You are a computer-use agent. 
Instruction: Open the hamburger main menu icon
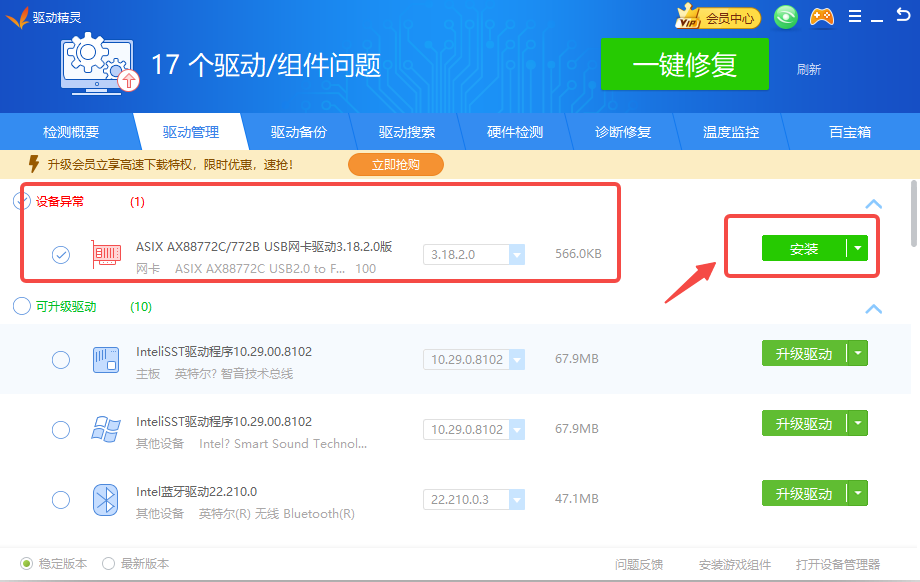point(854,17)
